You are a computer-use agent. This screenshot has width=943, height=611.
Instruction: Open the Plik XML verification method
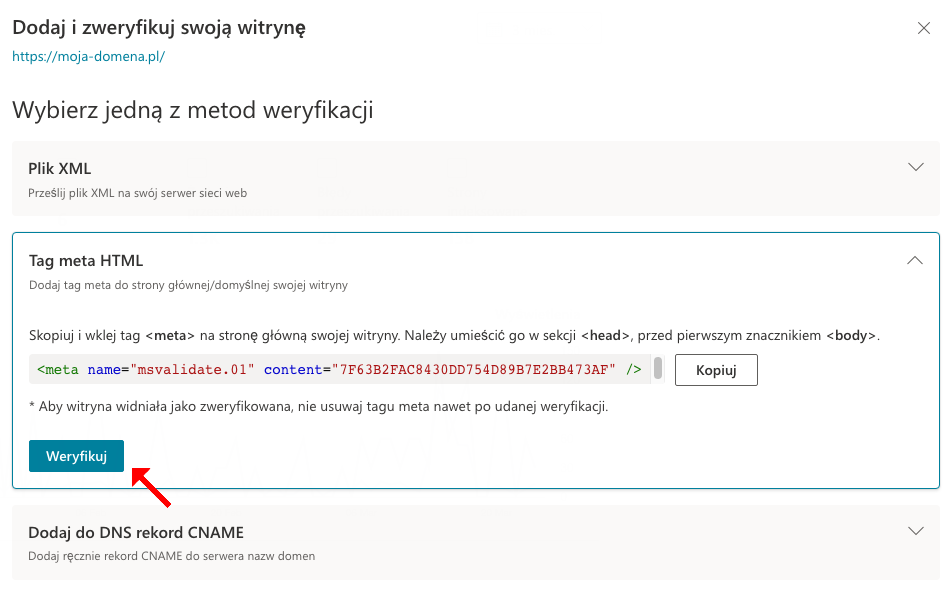click(470, 167)
